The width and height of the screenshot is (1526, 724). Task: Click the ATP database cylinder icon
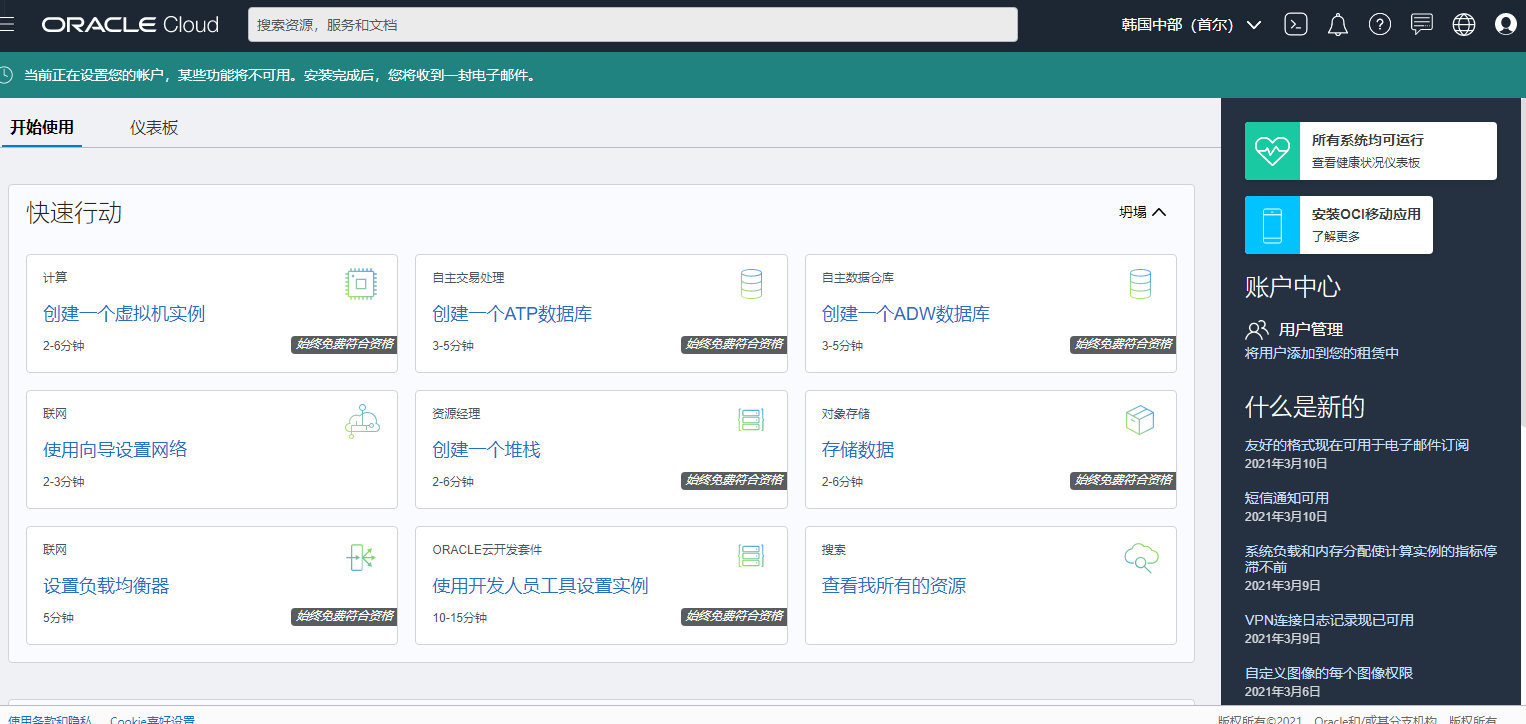pos(751,284)
